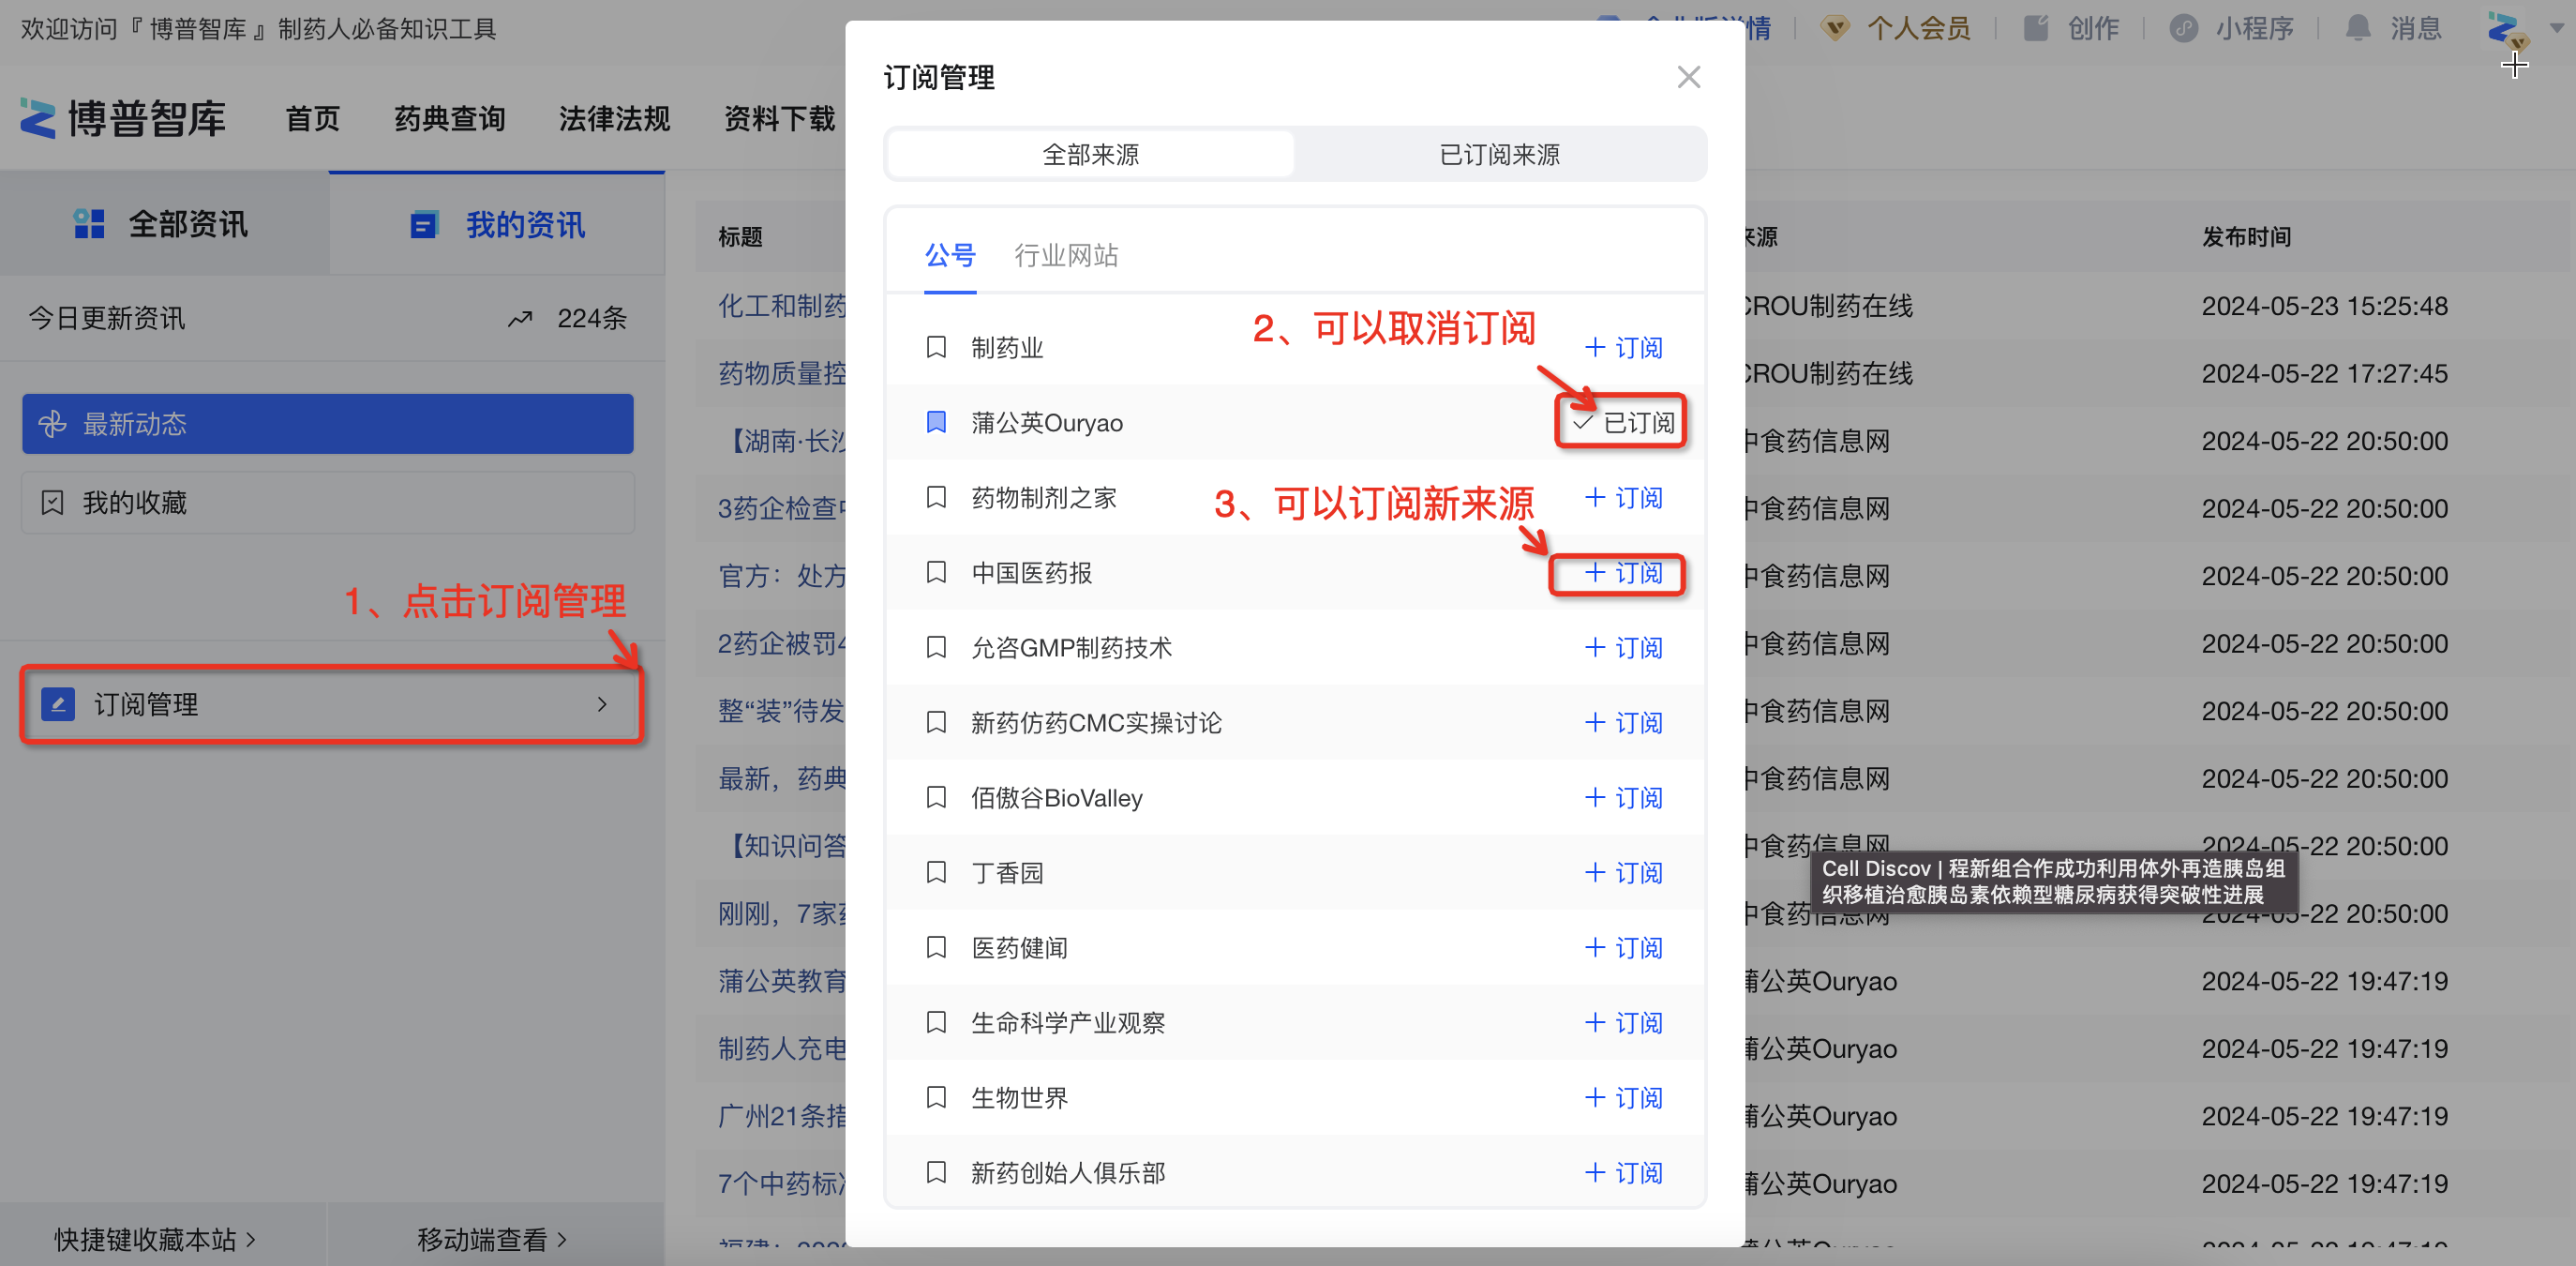
Task: Click bookmark icon beside 药物制剂之家
Action: tap(936, 497)
